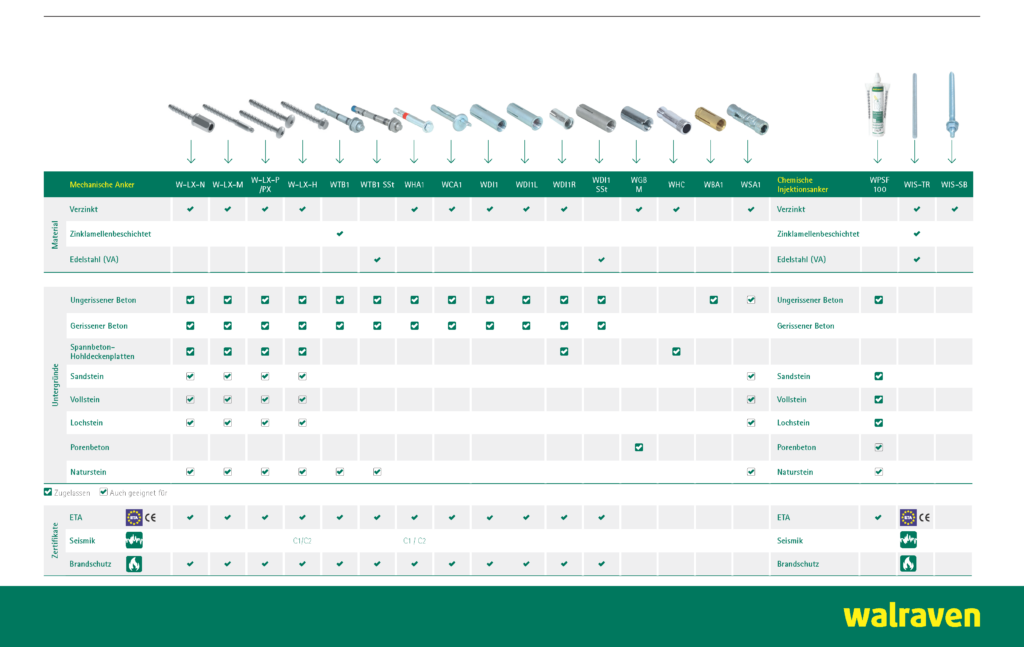
Task: Click the Verzinkt tick for WSA1
Action: point(751,210)
